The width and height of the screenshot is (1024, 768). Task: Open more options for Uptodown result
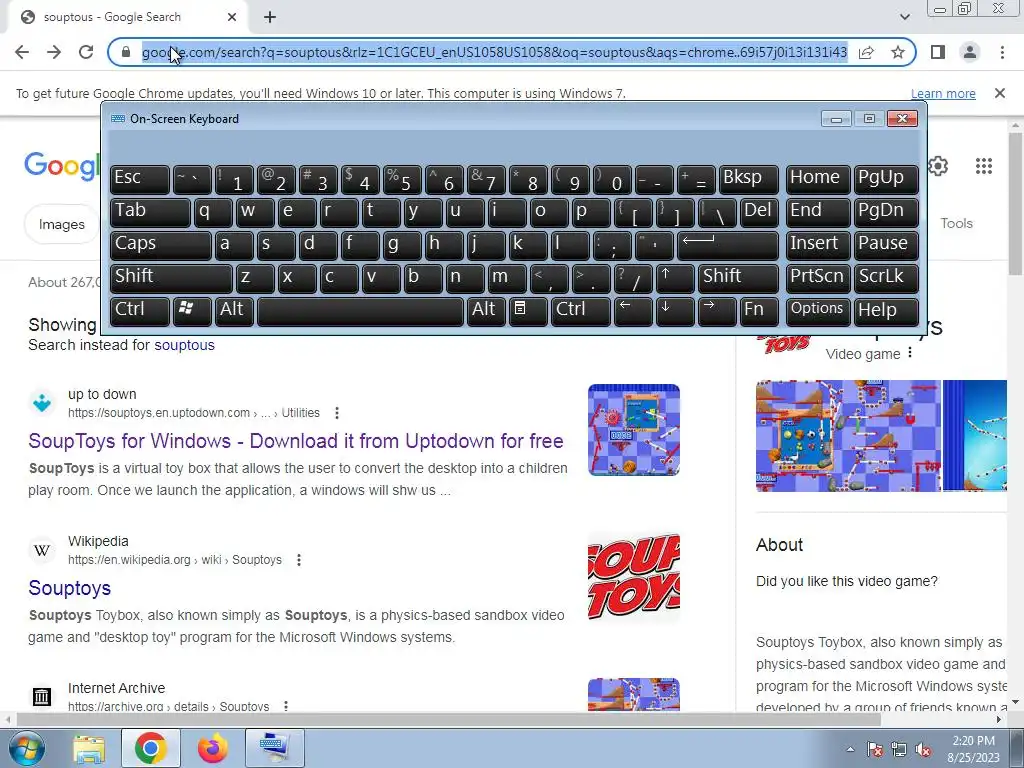click(337, 413)
